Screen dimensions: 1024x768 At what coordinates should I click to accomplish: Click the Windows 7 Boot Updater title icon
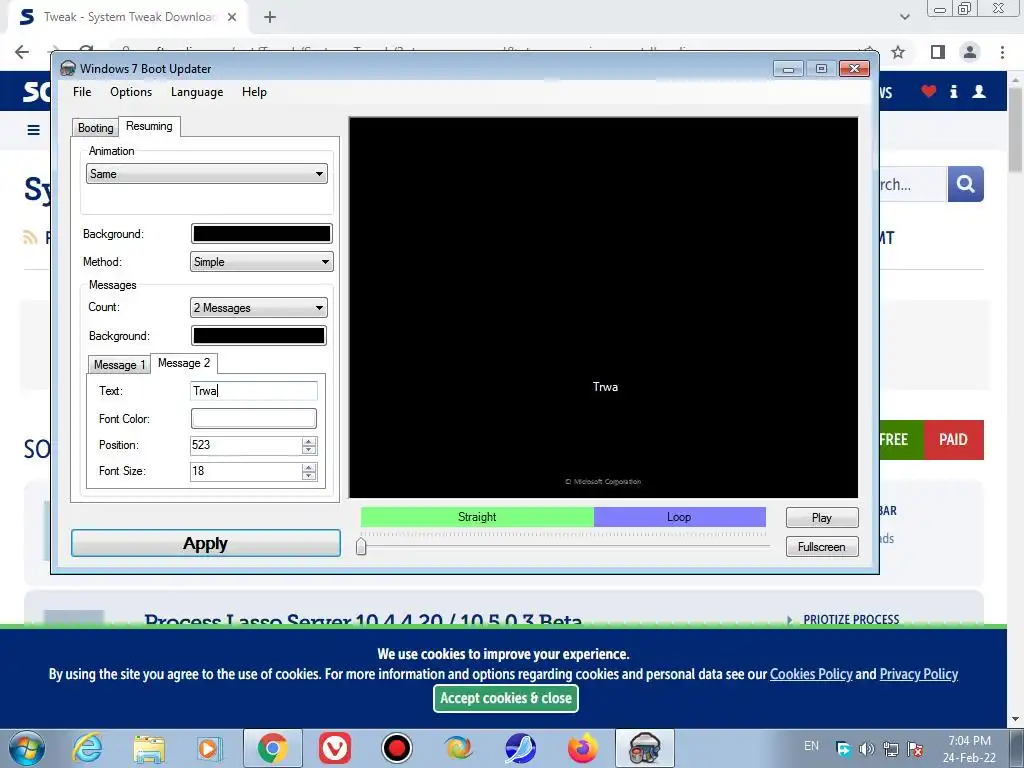67,69
